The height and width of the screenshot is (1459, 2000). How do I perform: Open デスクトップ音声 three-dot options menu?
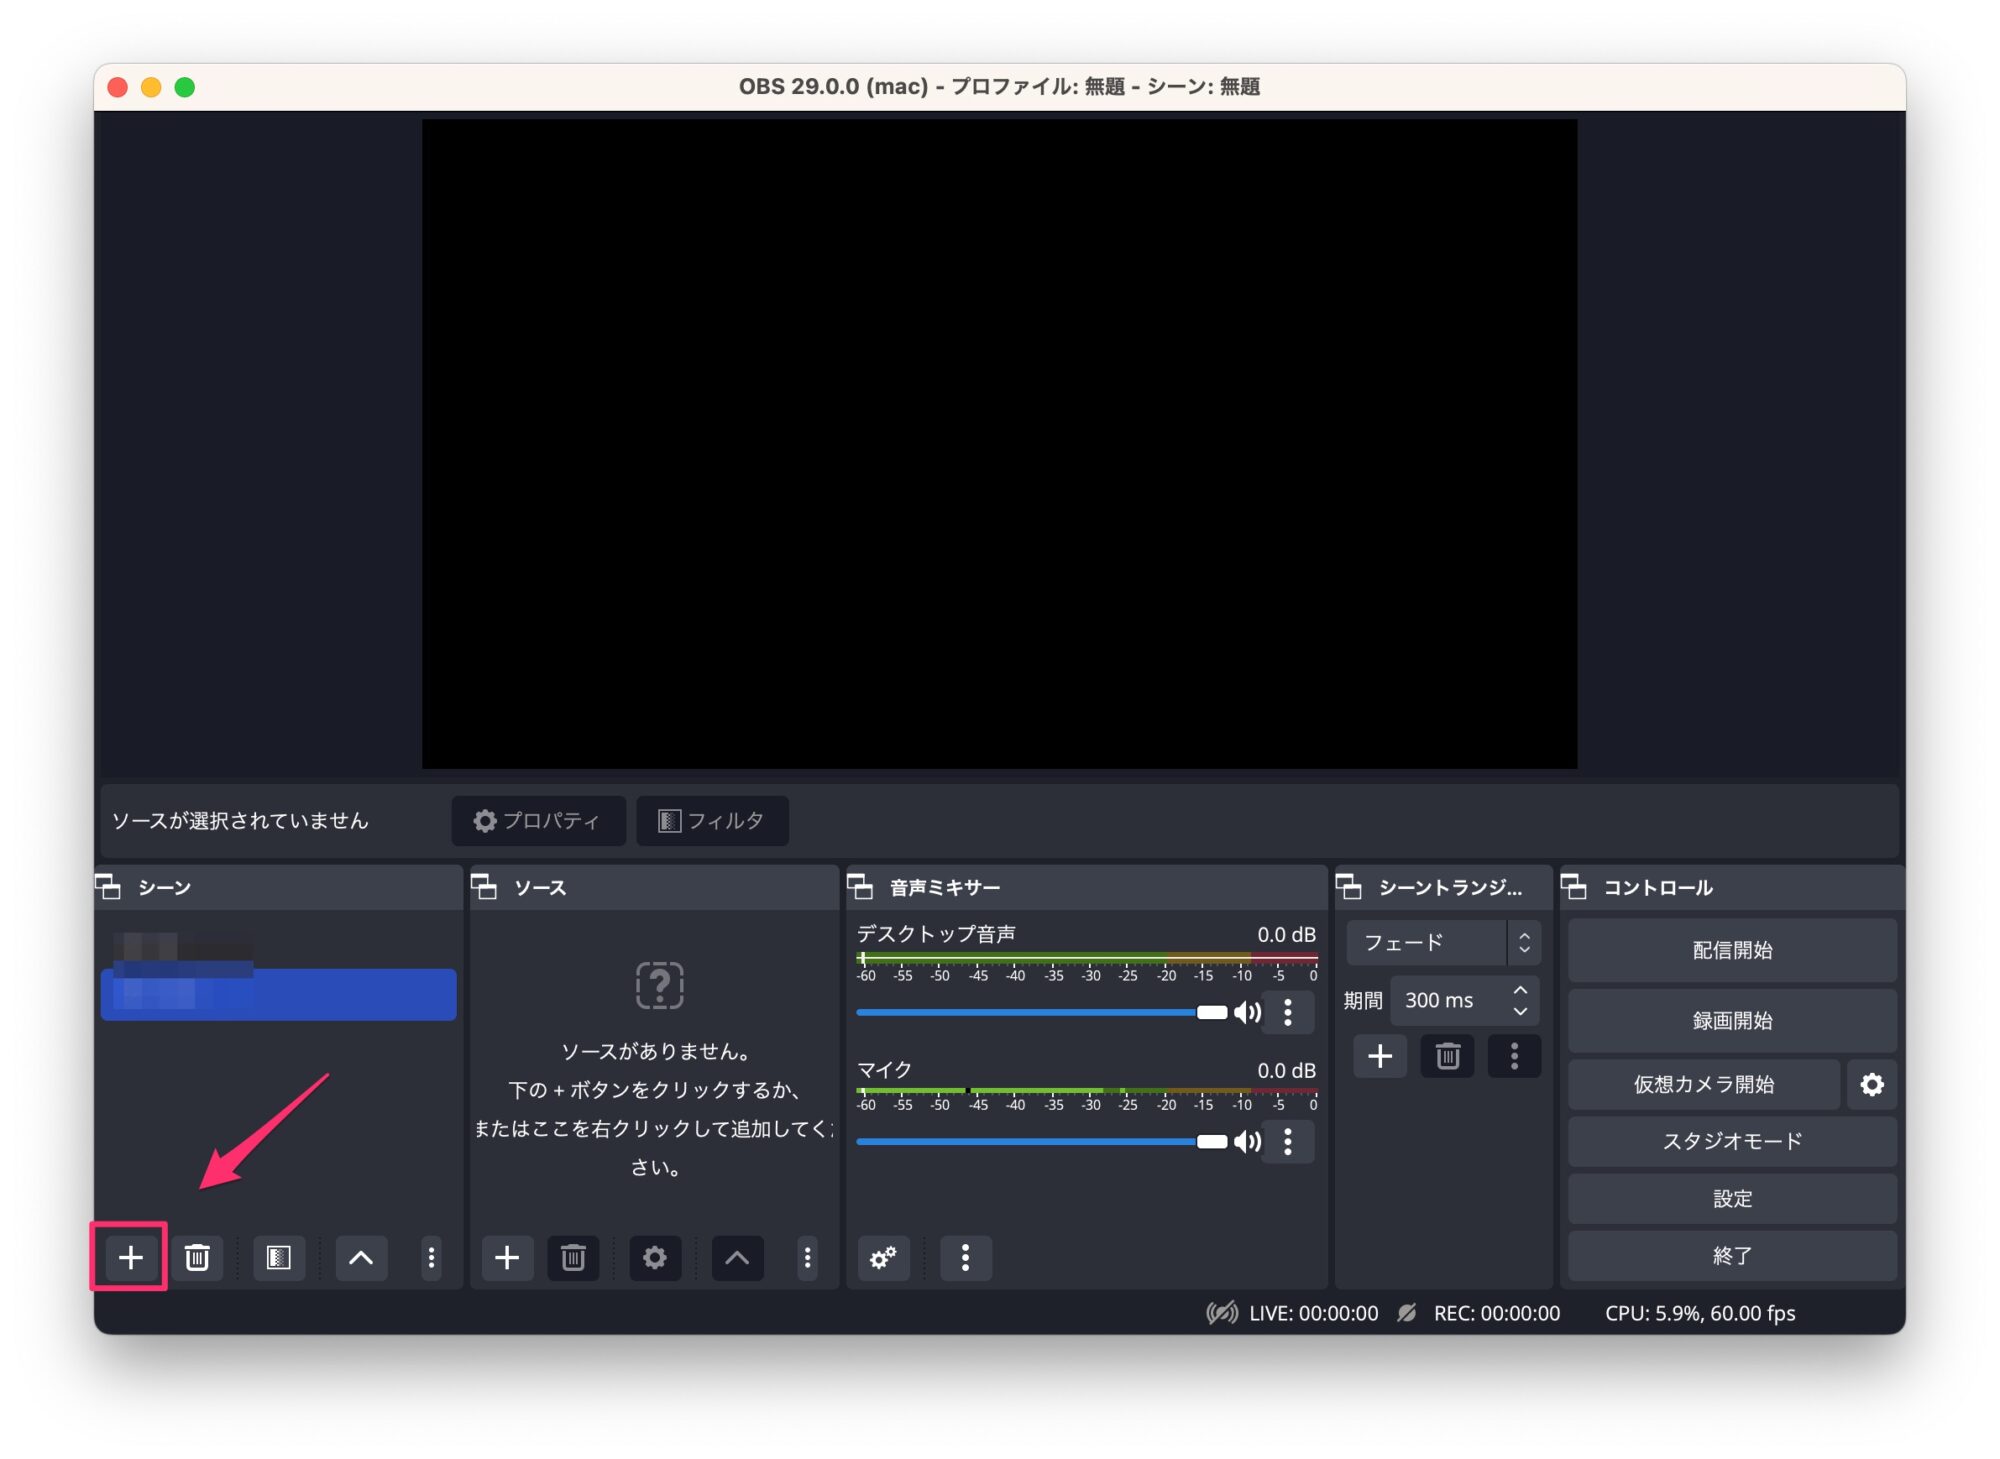1288,1012
